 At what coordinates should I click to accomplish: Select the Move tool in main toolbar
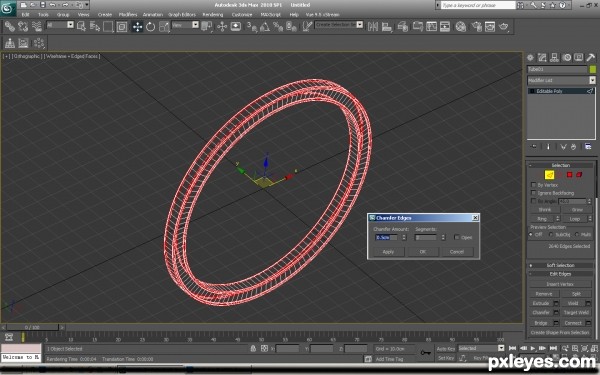(137, 26)
